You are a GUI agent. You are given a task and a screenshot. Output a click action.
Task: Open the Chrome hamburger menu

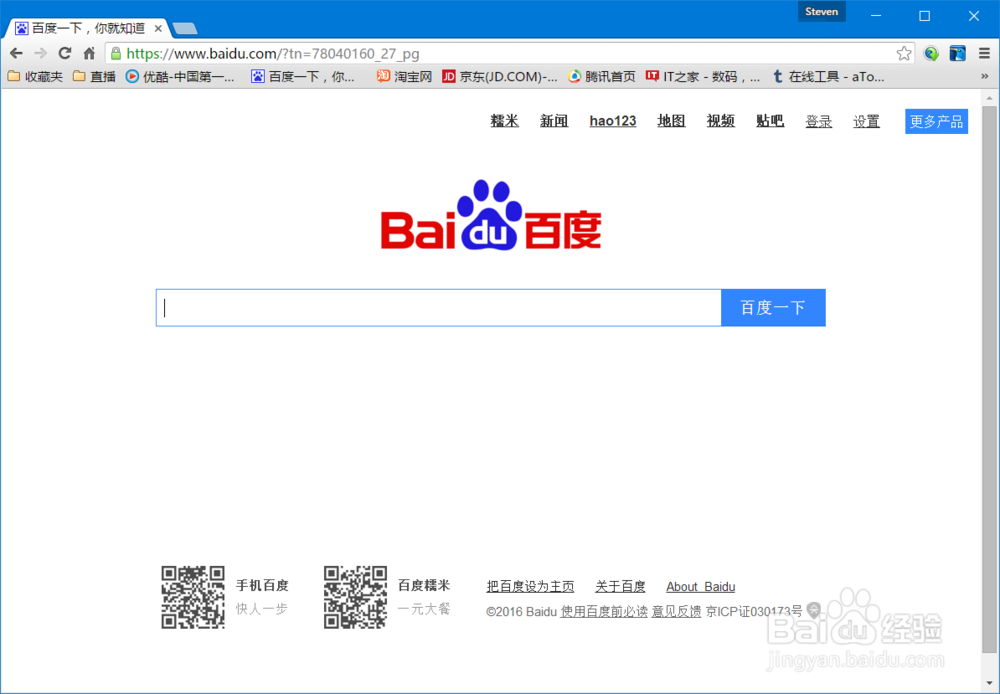point(984,54)
